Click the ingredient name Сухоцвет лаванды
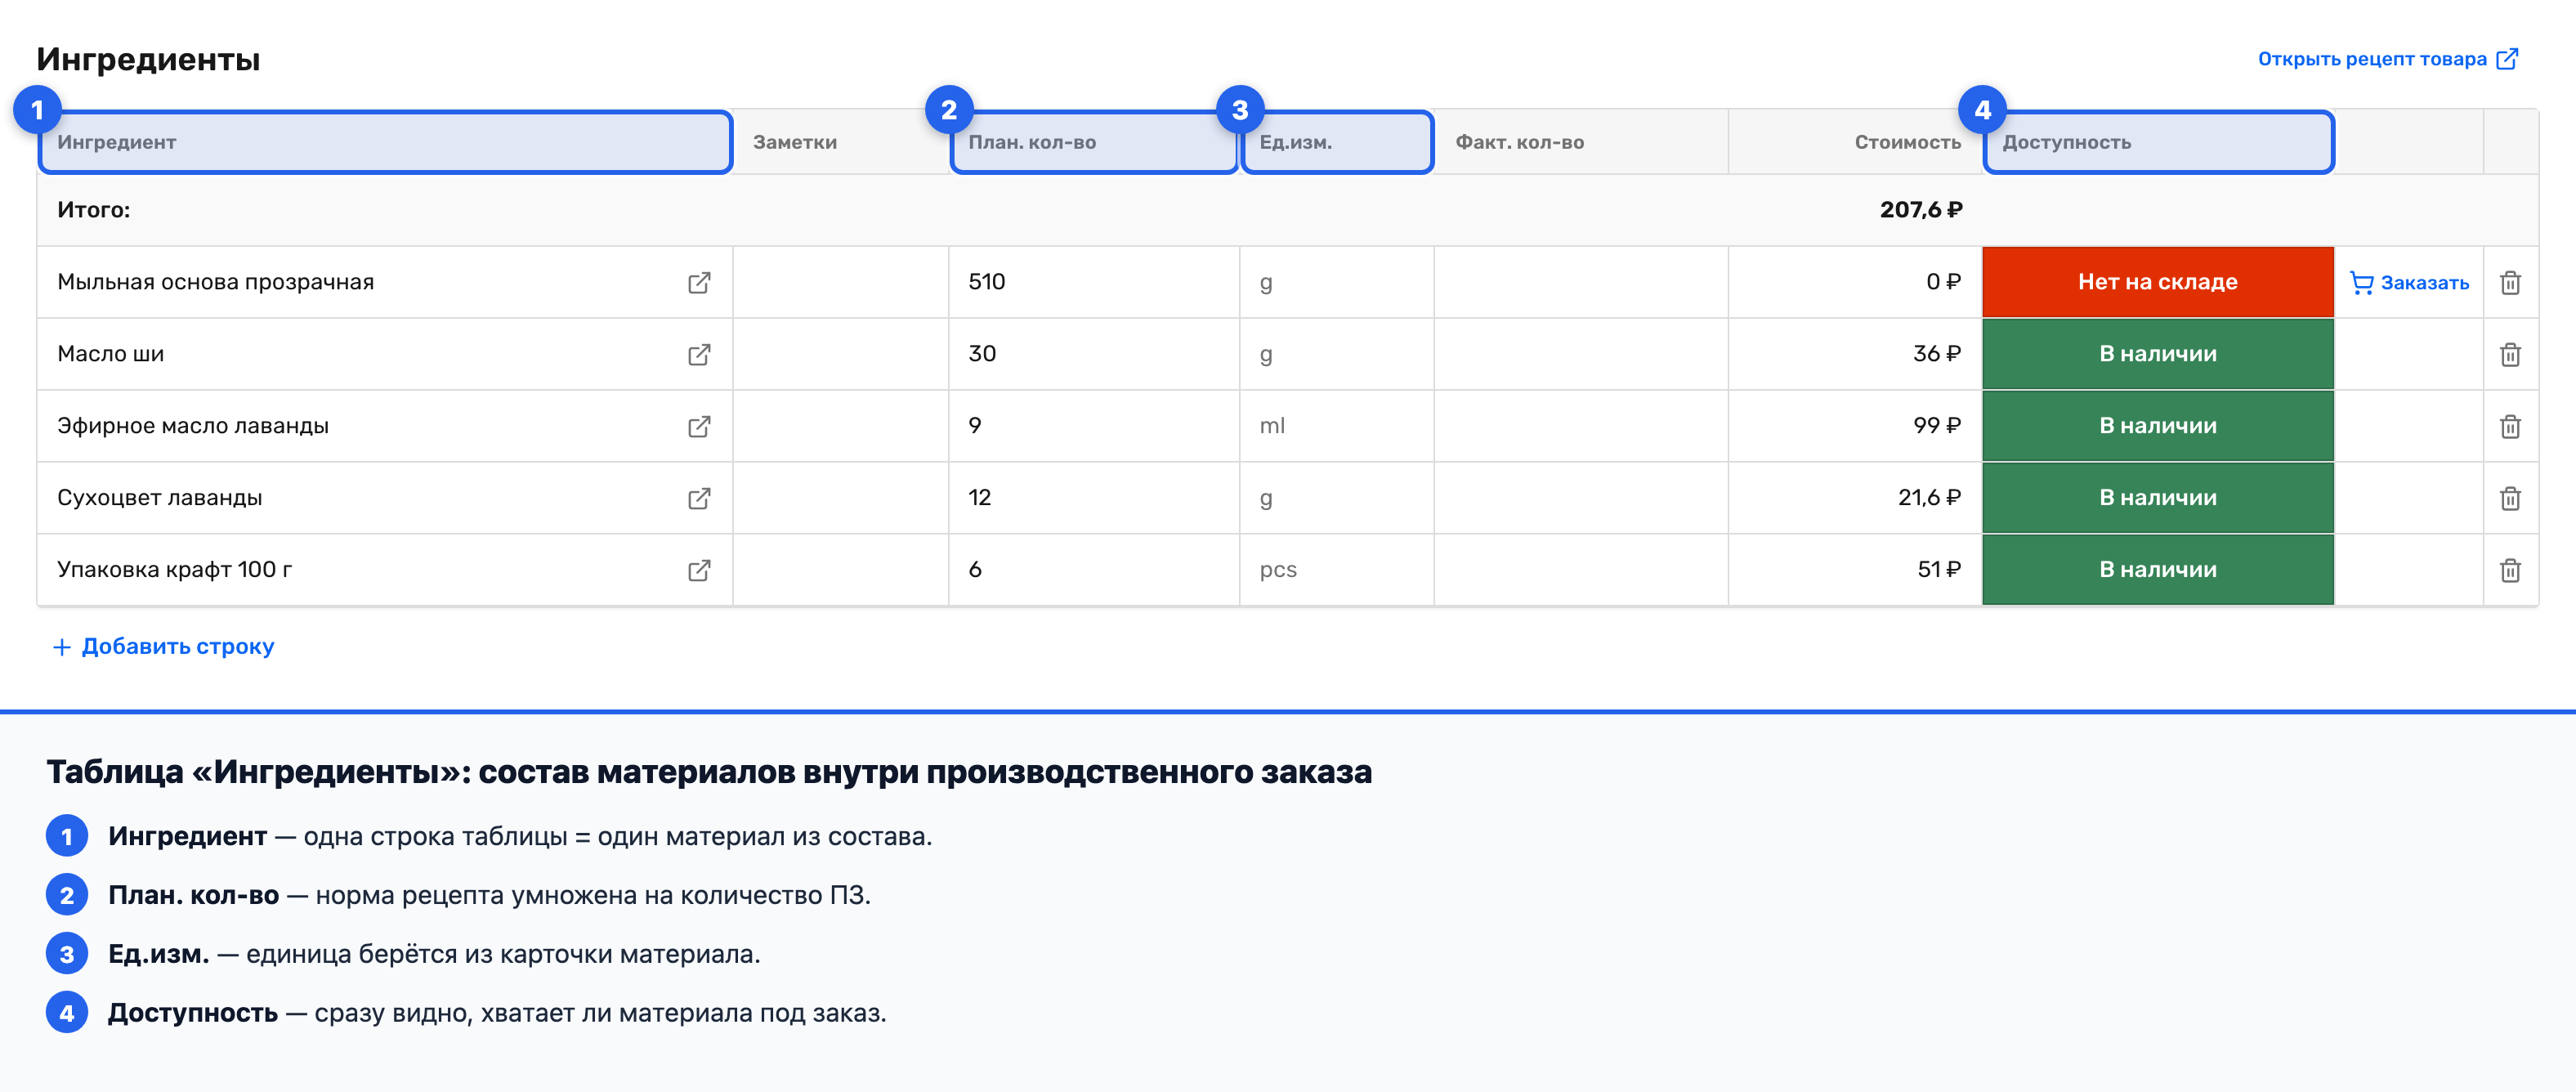The height and width of the screenshot is (1092, 2576). coord(159,498)
